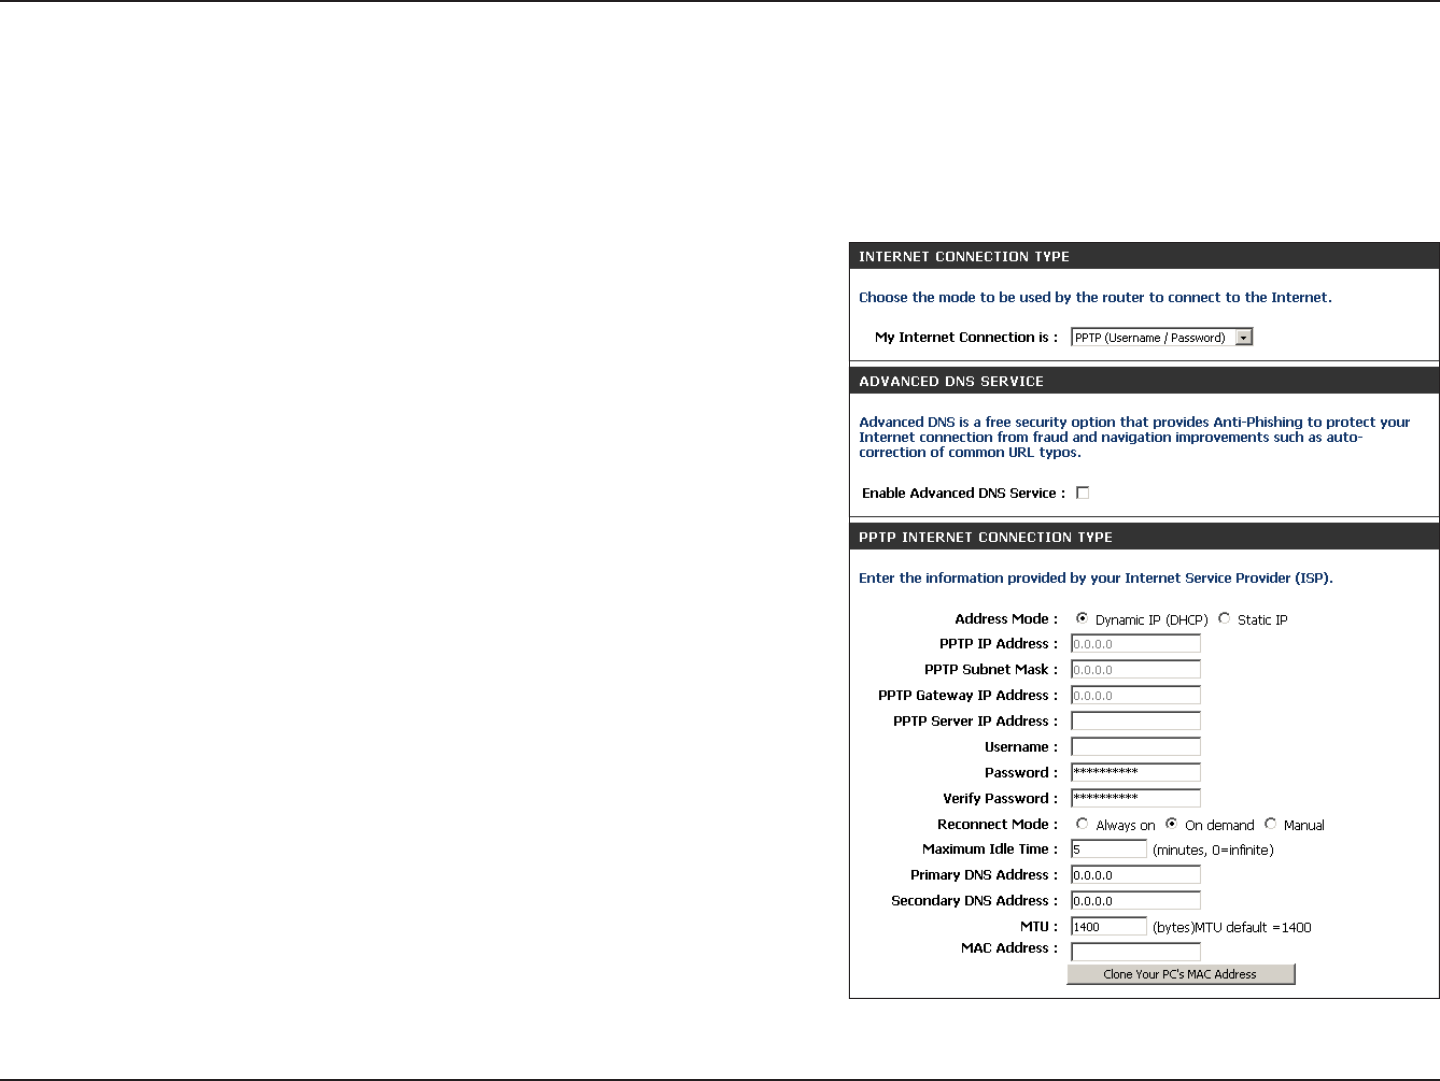Viewport: 1440px width, 1081px height.
Task: Click the MTU value field
Action: (x=1109, y=927)
